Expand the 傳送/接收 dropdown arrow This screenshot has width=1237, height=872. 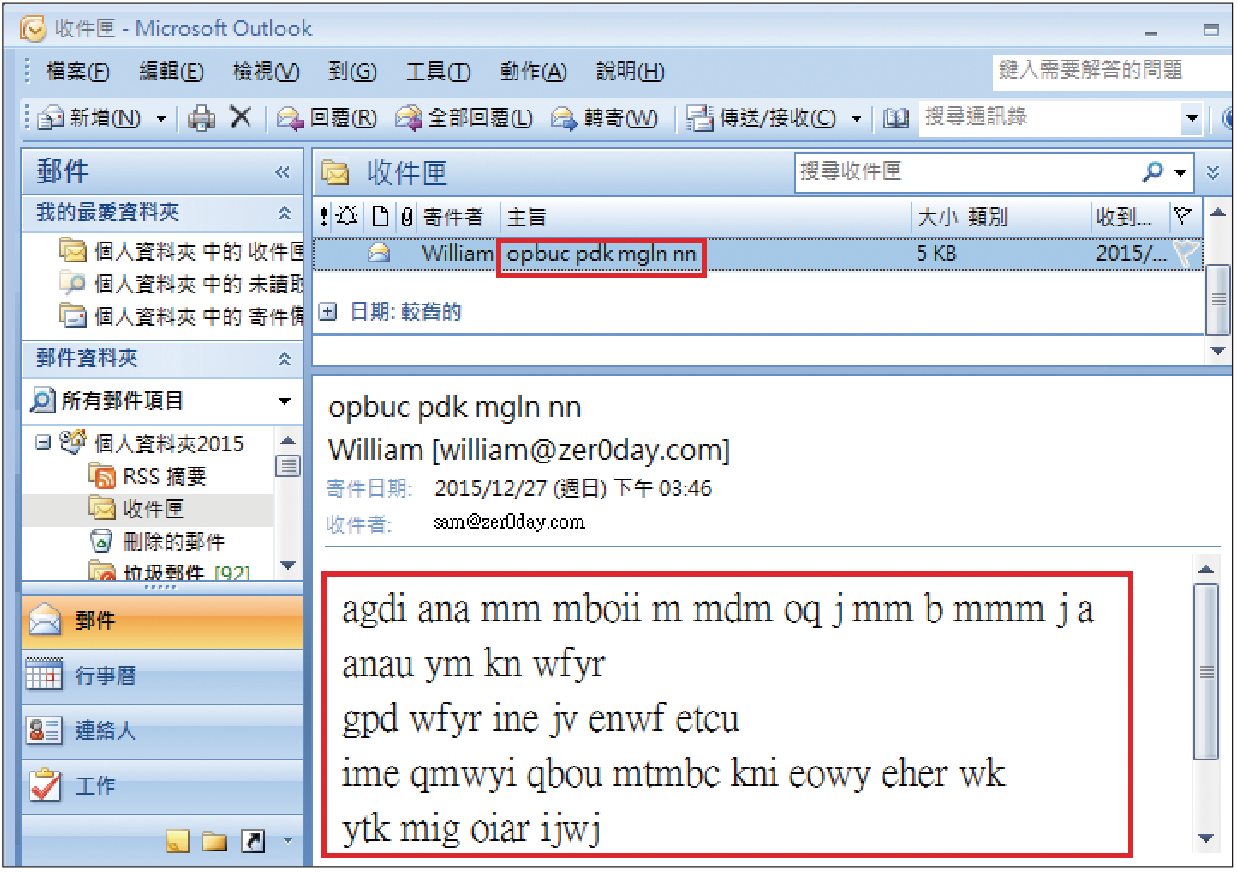(856, 119)
